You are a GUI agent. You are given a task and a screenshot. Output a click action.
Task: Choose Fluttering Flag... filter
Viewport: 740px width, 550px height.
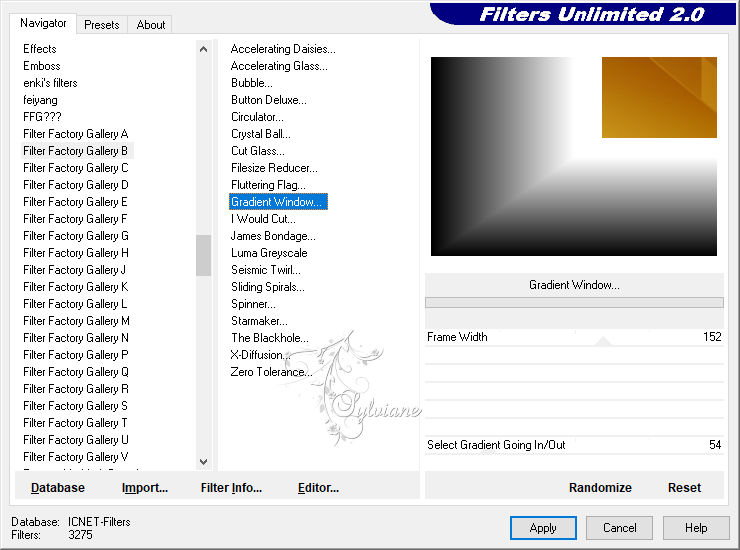coord(268,185)
